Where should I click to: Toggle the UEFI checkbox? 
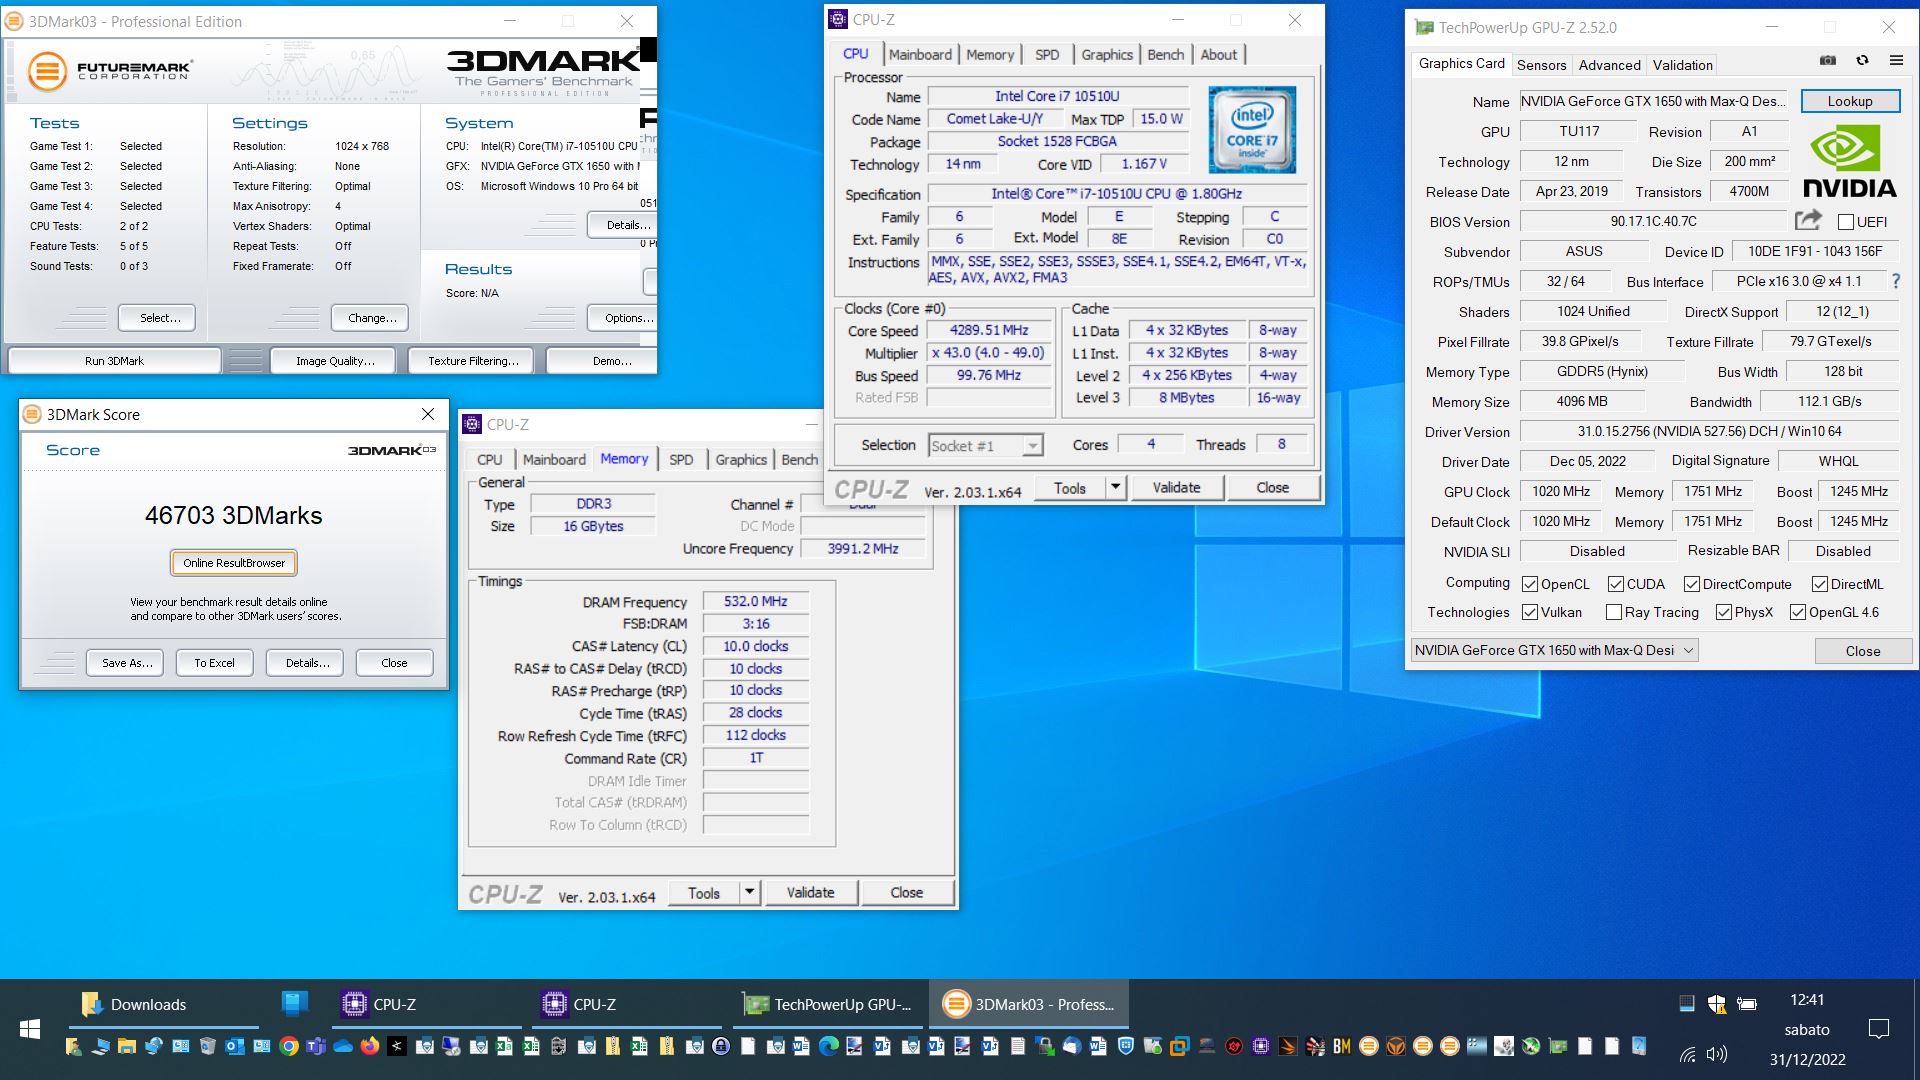1846,222
